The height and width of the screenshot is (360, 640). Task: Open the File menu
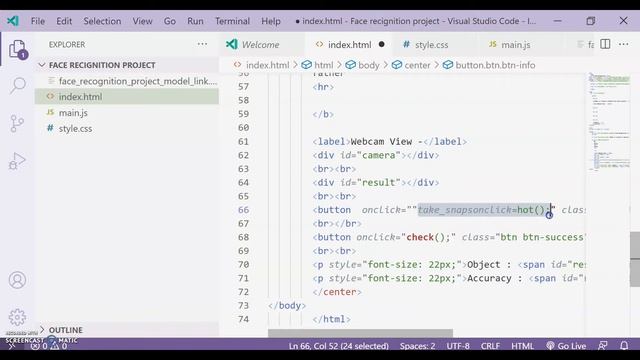pos(38,21)
